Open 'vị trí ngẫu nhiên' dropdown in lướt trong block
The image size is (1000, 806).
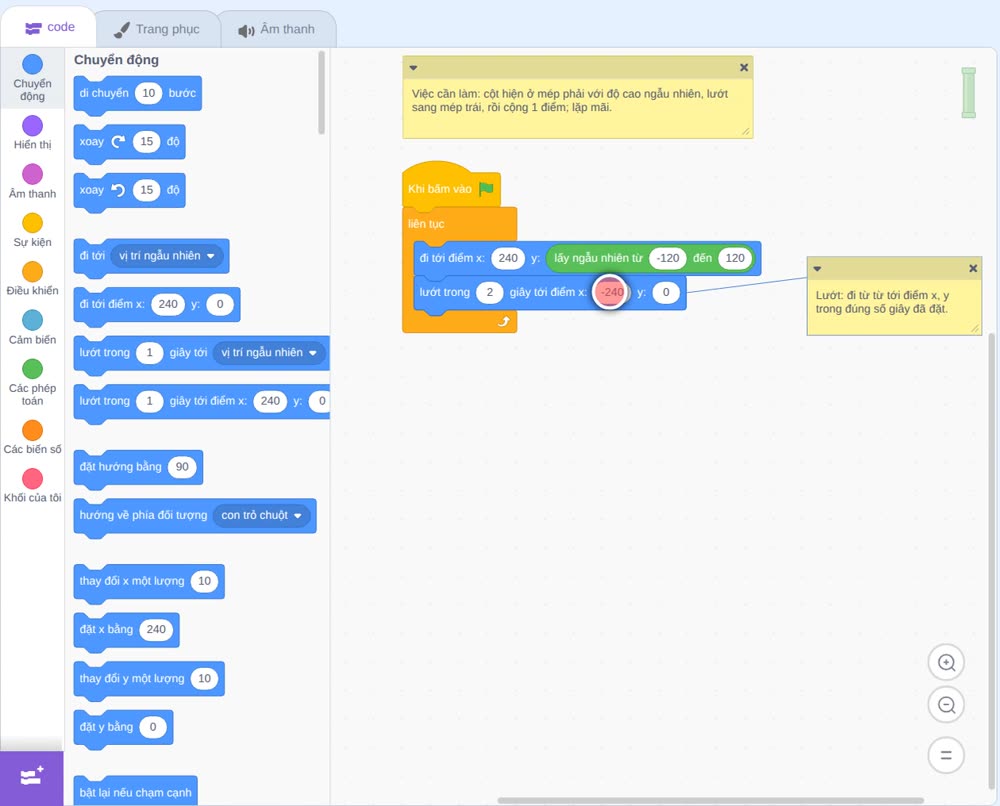tap(268, 353)
